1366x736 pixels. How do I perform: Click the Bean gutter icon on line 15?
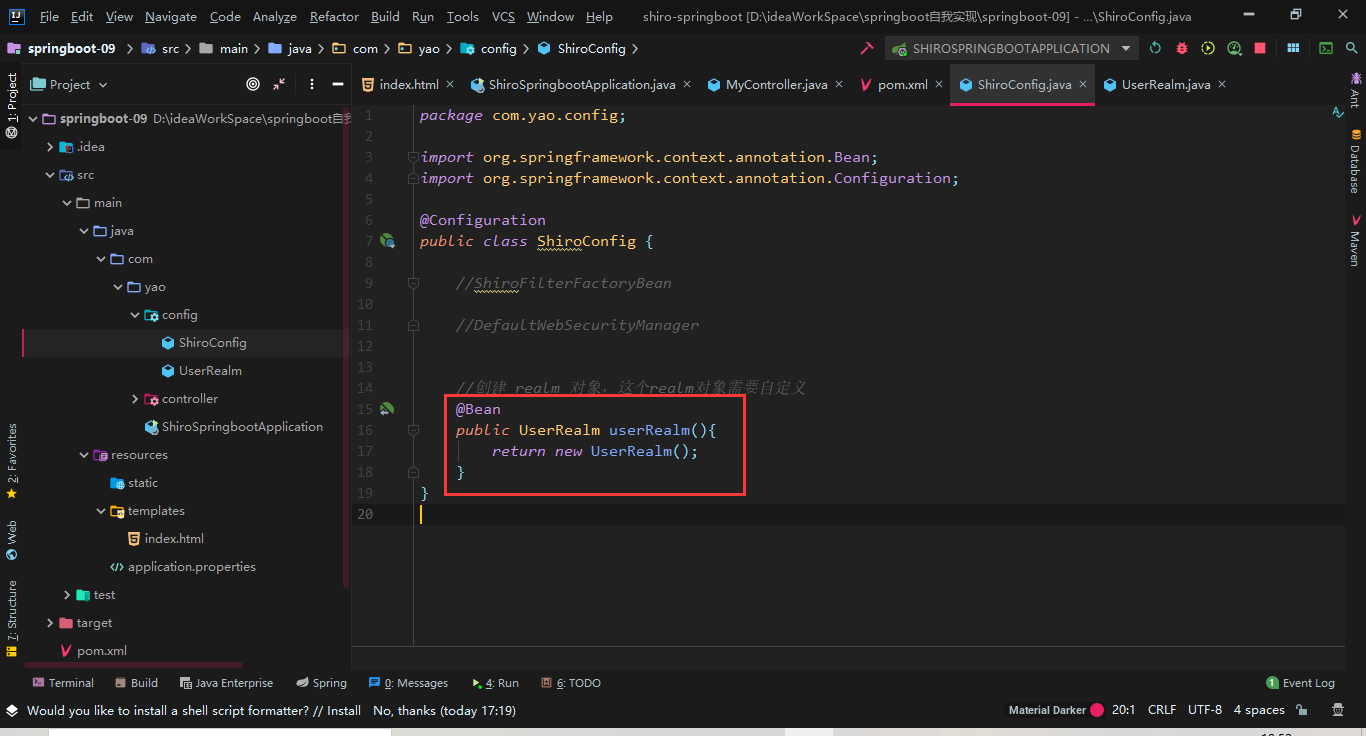[x=387, y=409]
